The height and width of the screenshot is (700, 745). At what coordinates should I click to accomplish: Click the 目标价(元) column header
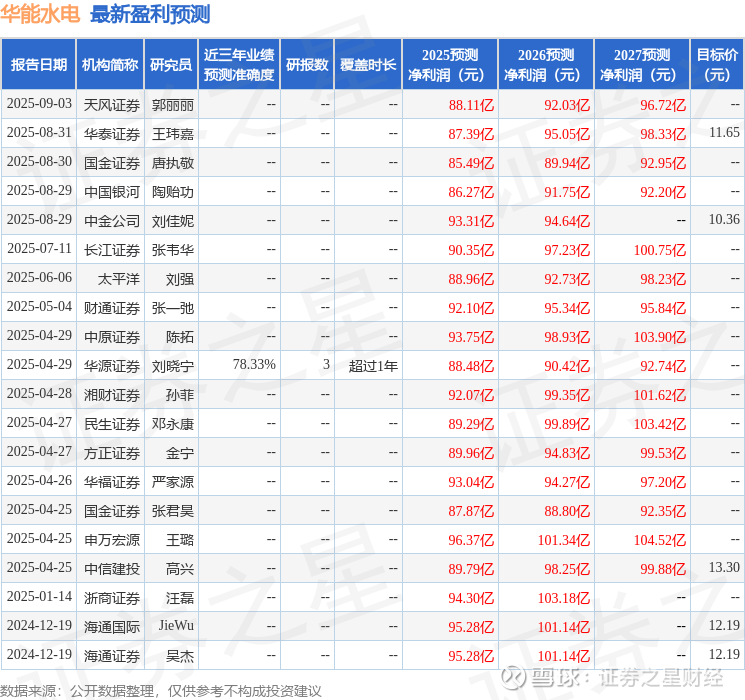717,65
